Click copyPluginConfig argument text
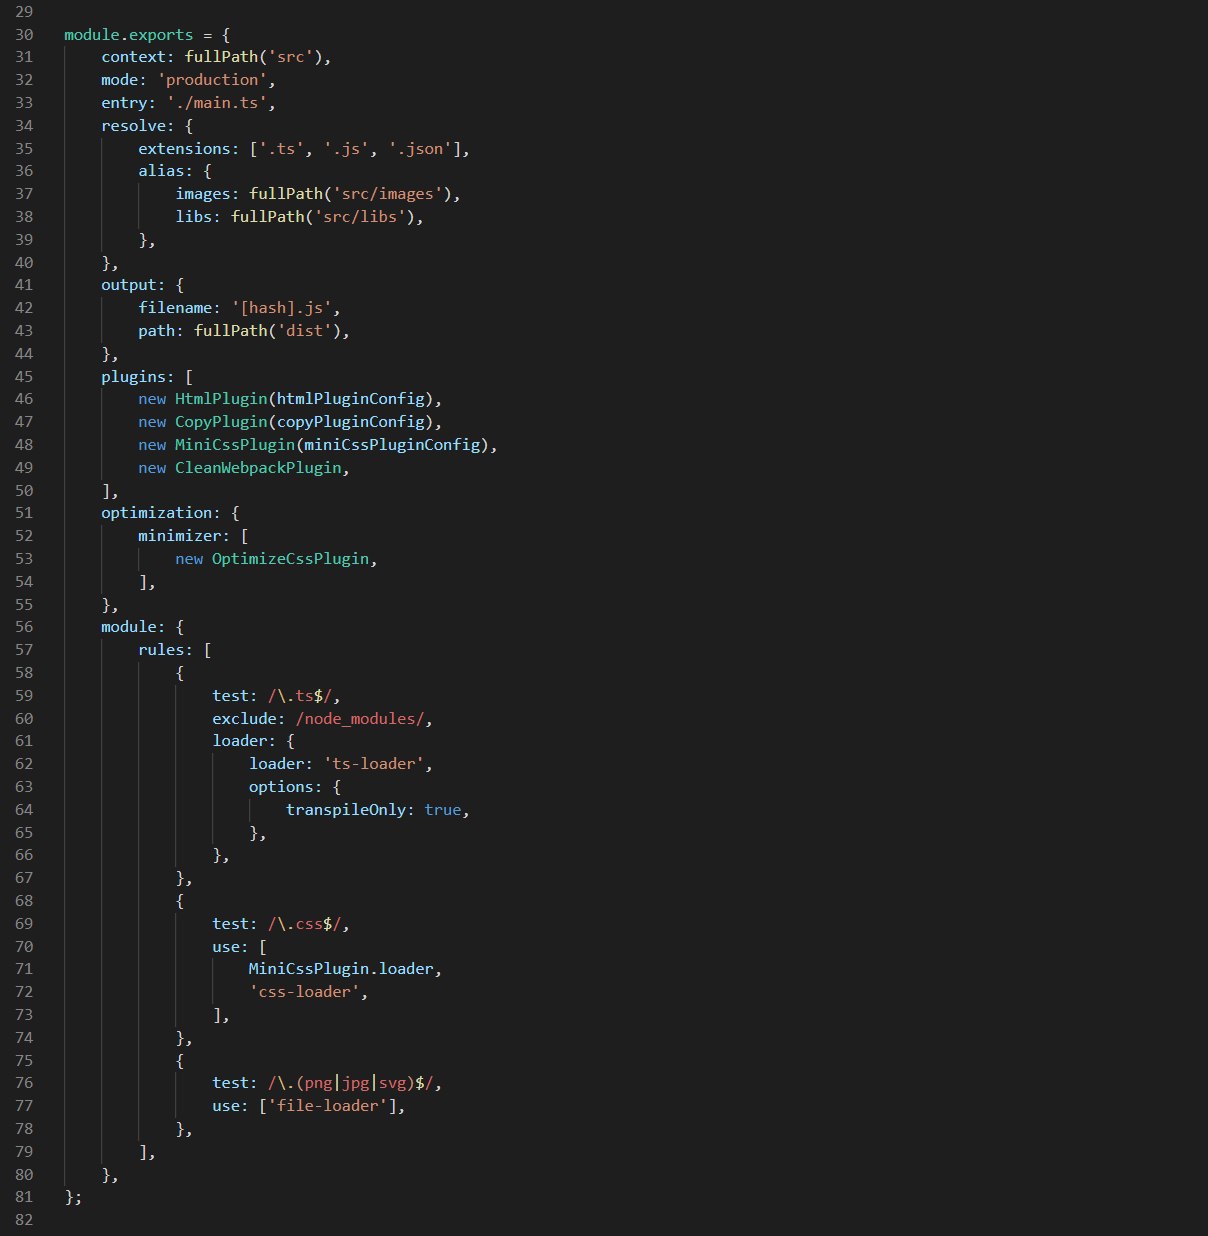 351,422
